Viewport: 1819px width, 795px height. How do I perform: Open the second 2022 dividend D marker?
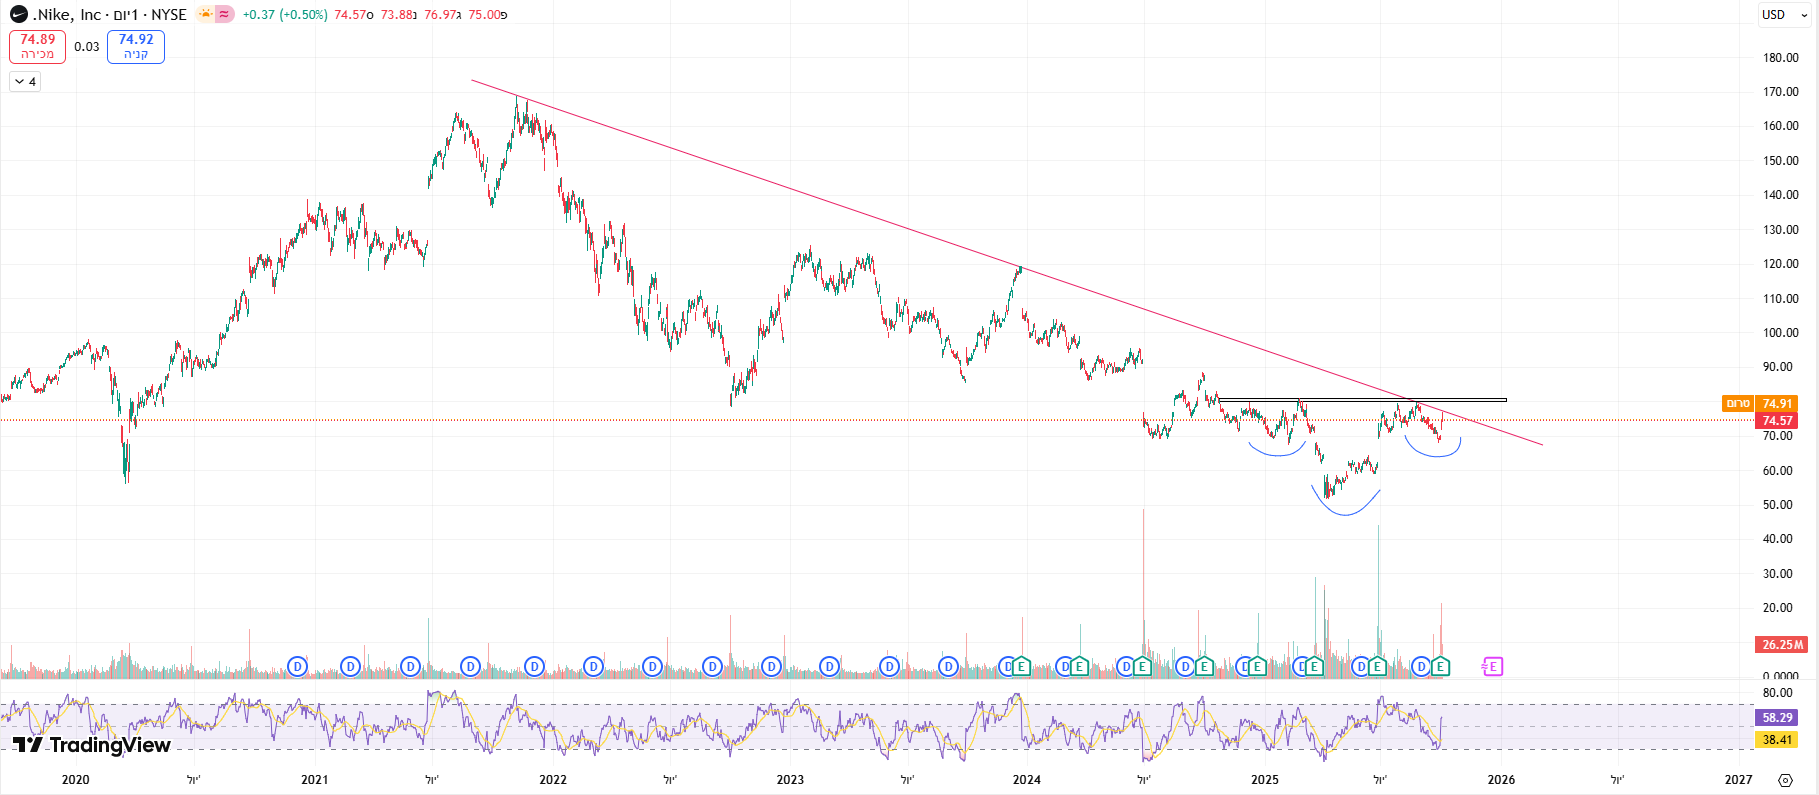coord(652,666)
